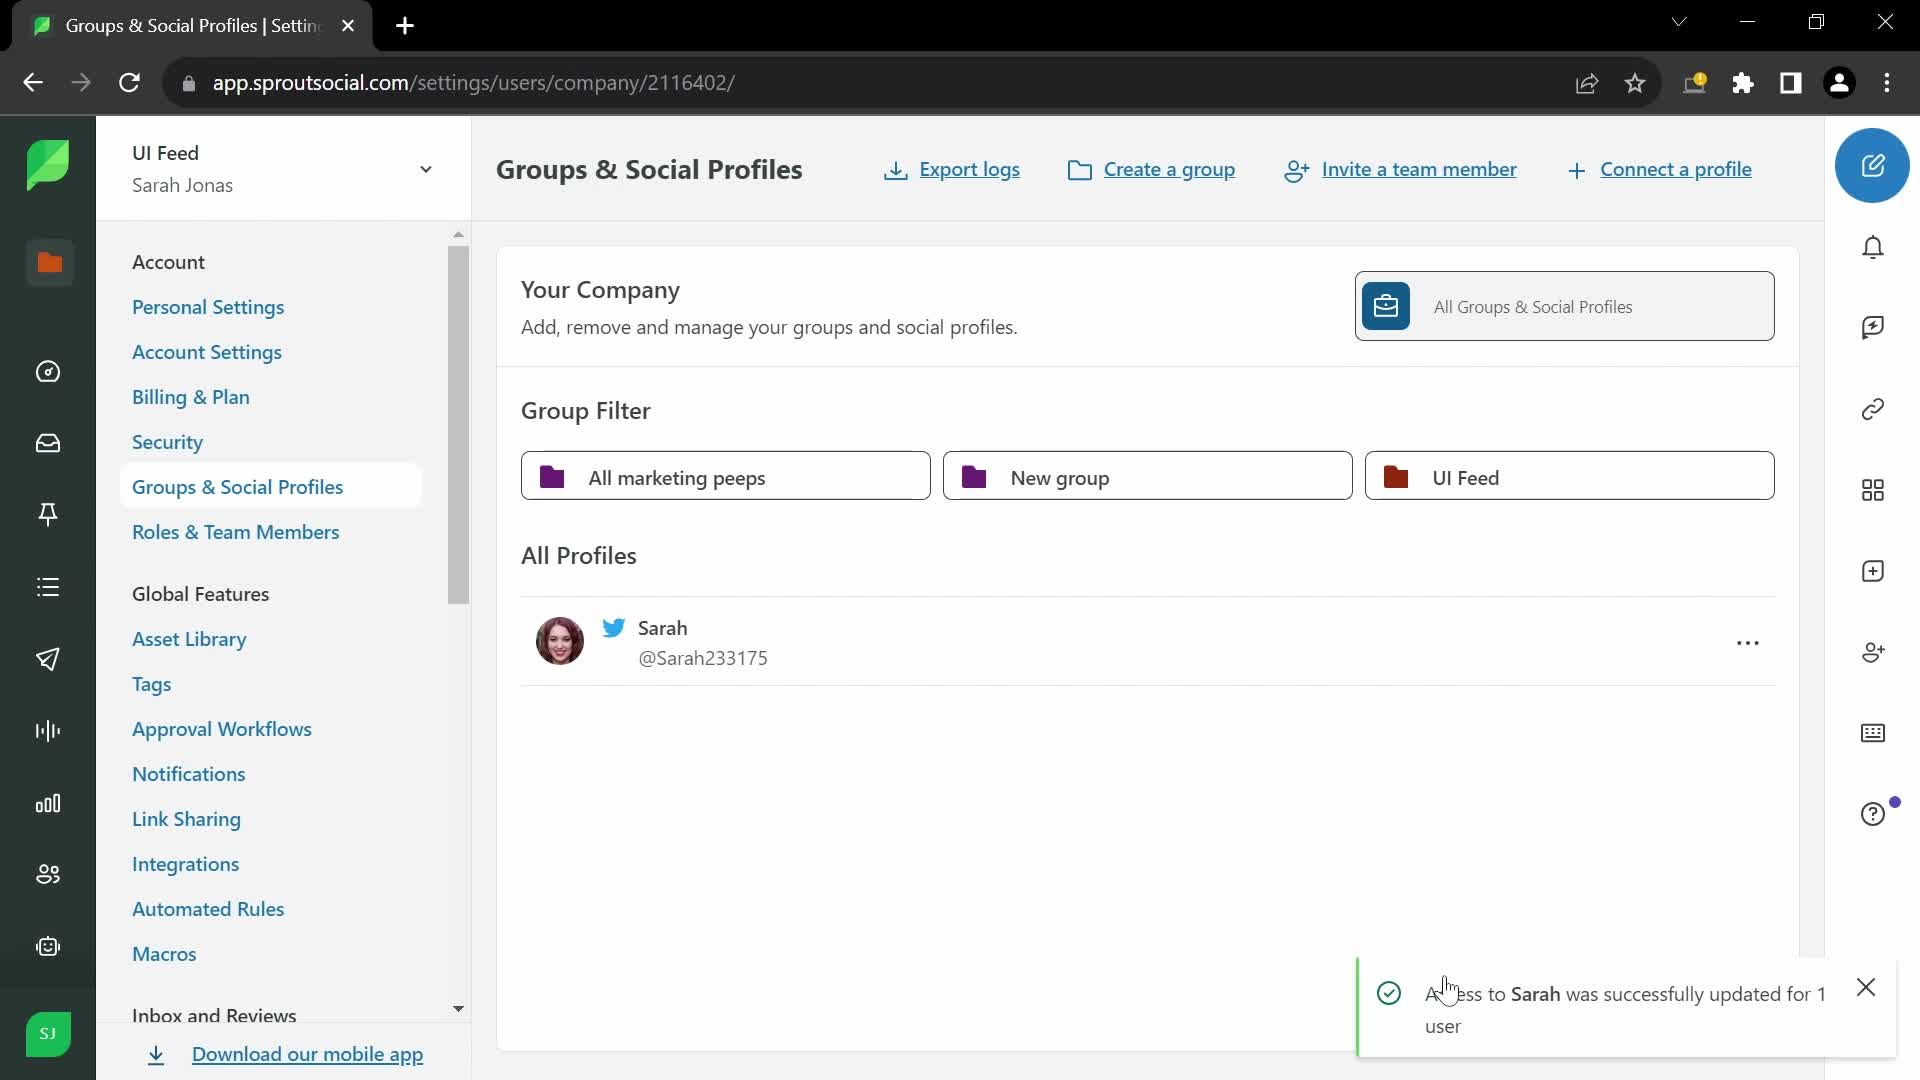1920x1080 pixels.
Task: Open a new browser tab
Action: (x=405, y=26)
